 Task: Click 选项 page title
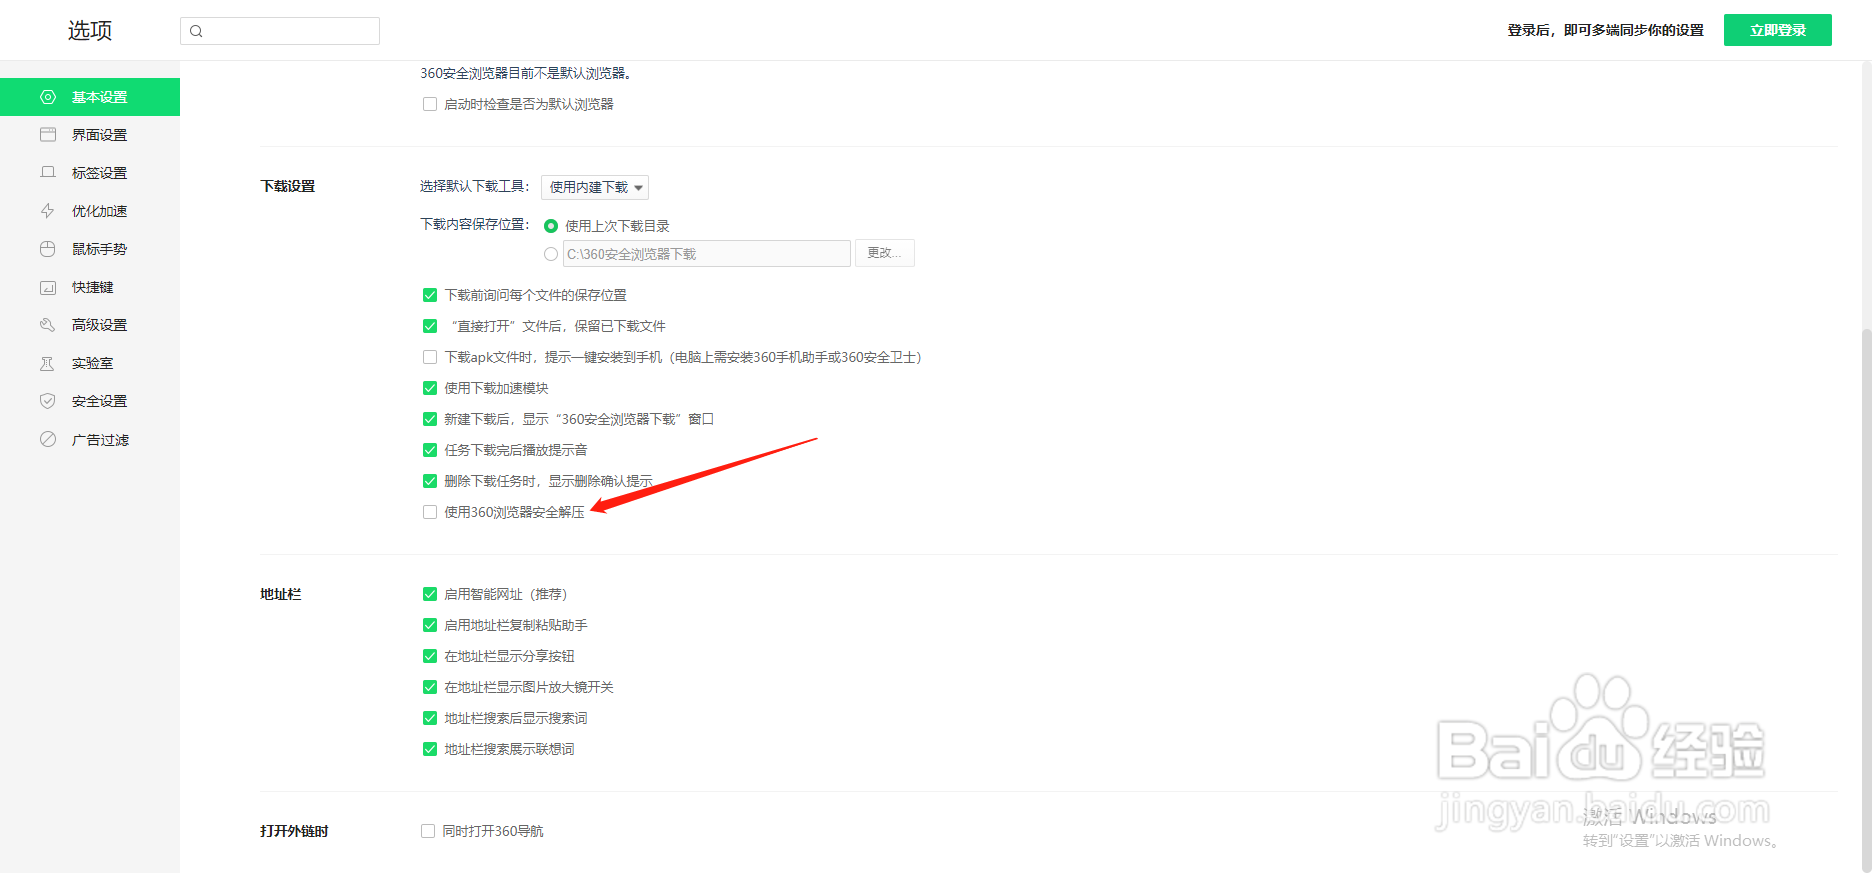click(x=90, y=31)
